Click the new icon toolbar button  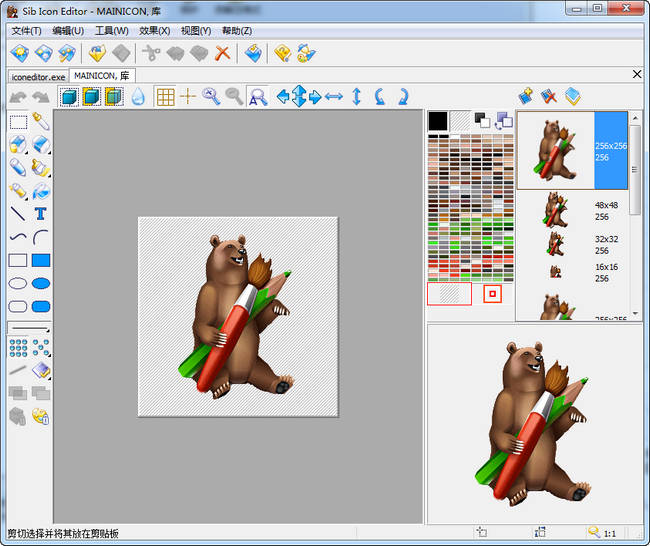pyautogui.click(x=20, y=53)
